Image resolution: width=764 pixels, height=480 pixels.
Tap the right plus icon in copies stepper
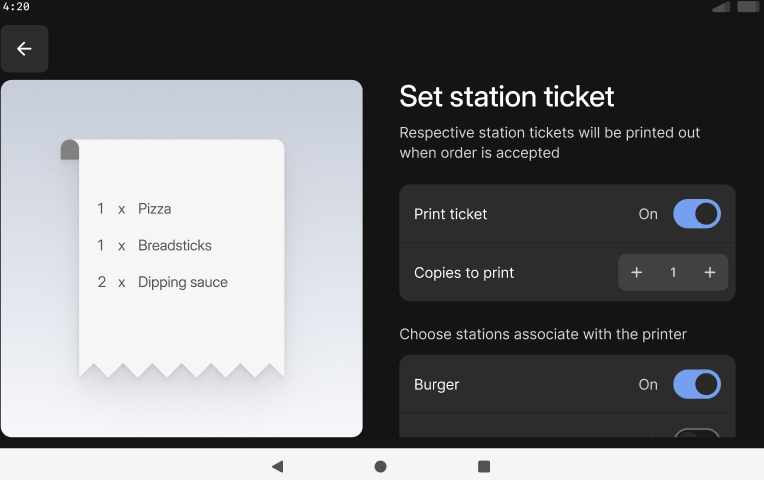(x=709, y=272)
